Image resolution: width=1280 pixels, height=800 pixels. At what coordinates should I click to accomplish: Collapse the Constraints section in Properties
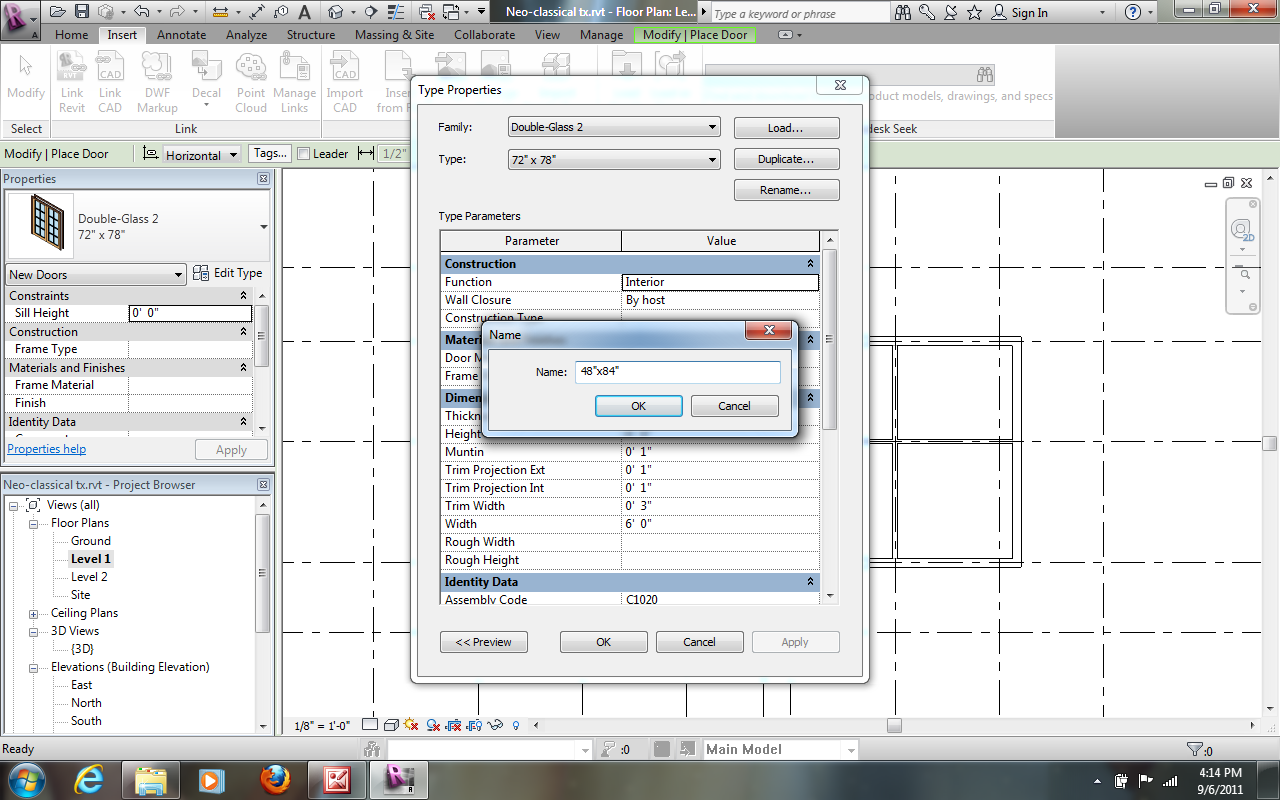[x=244, y=296]
